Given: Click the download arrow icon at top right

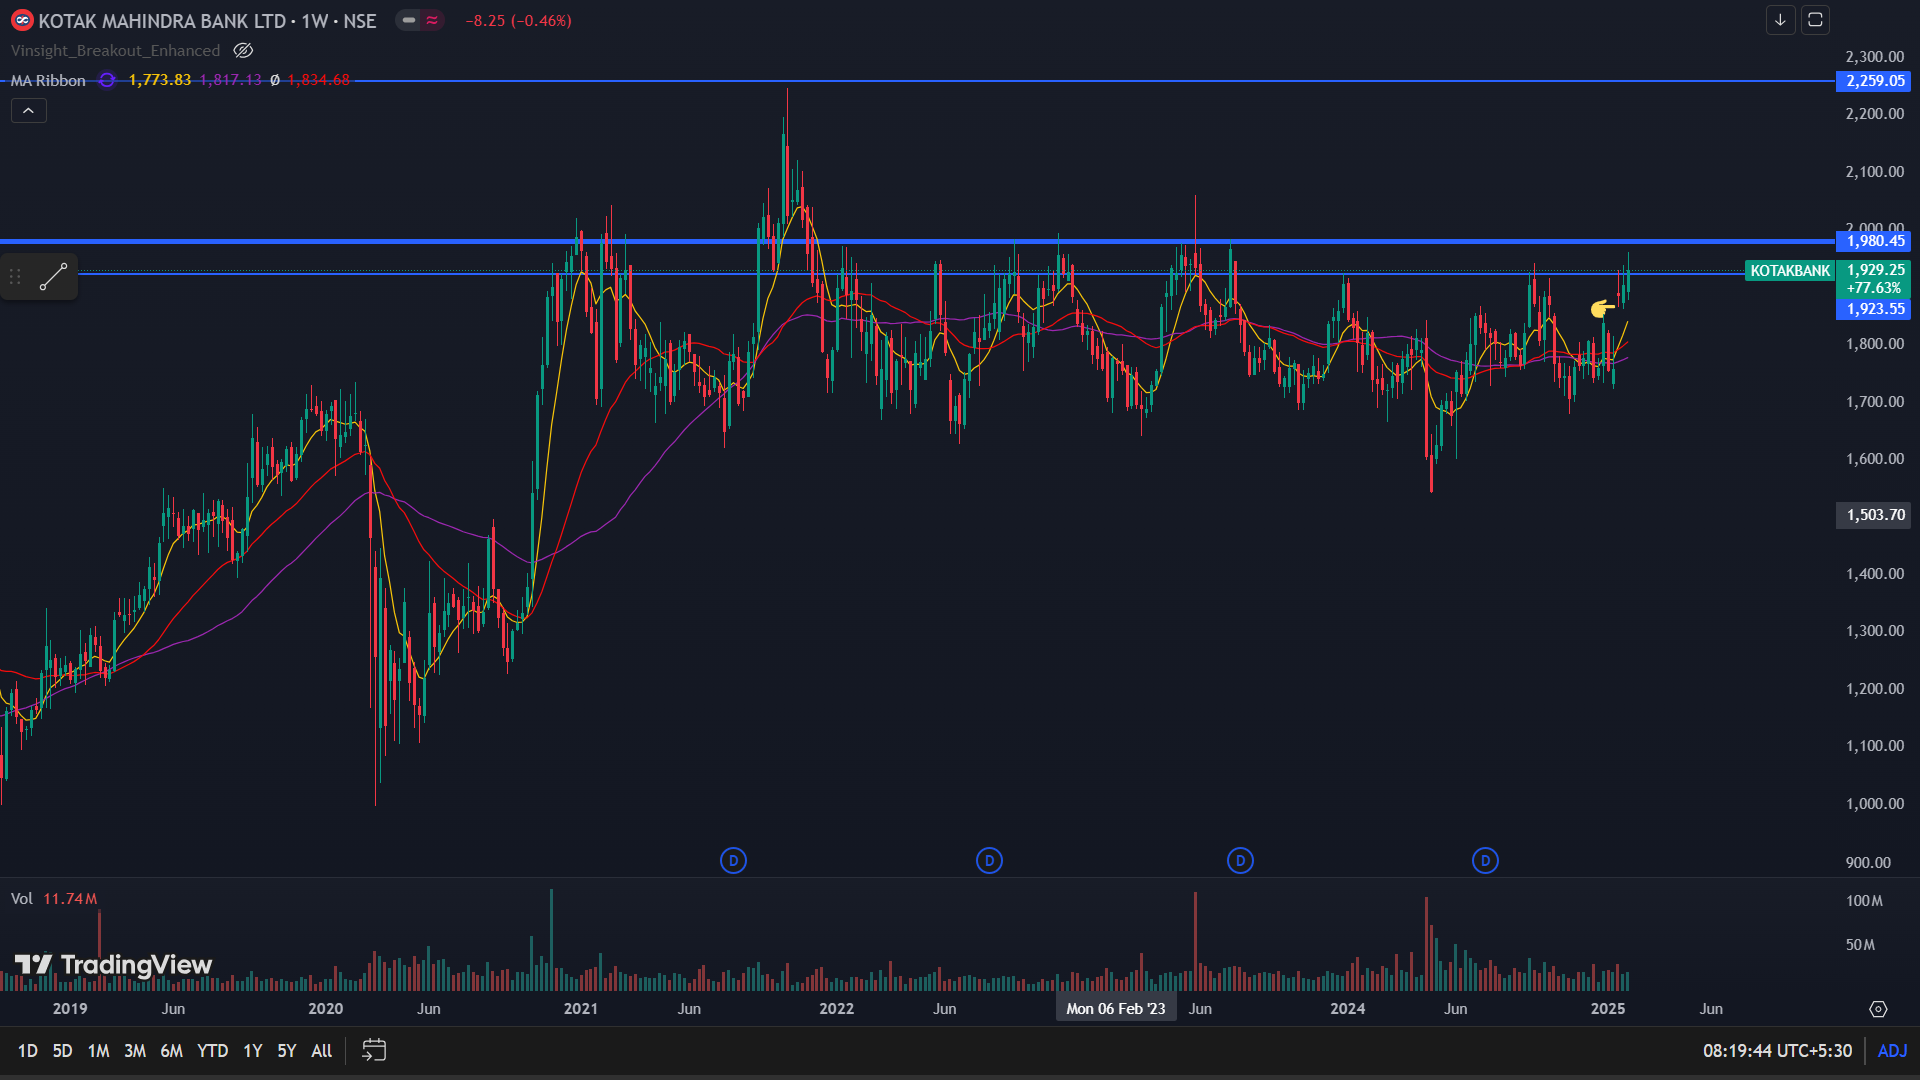Looking at the screenshot, I should coord(1780,20).
